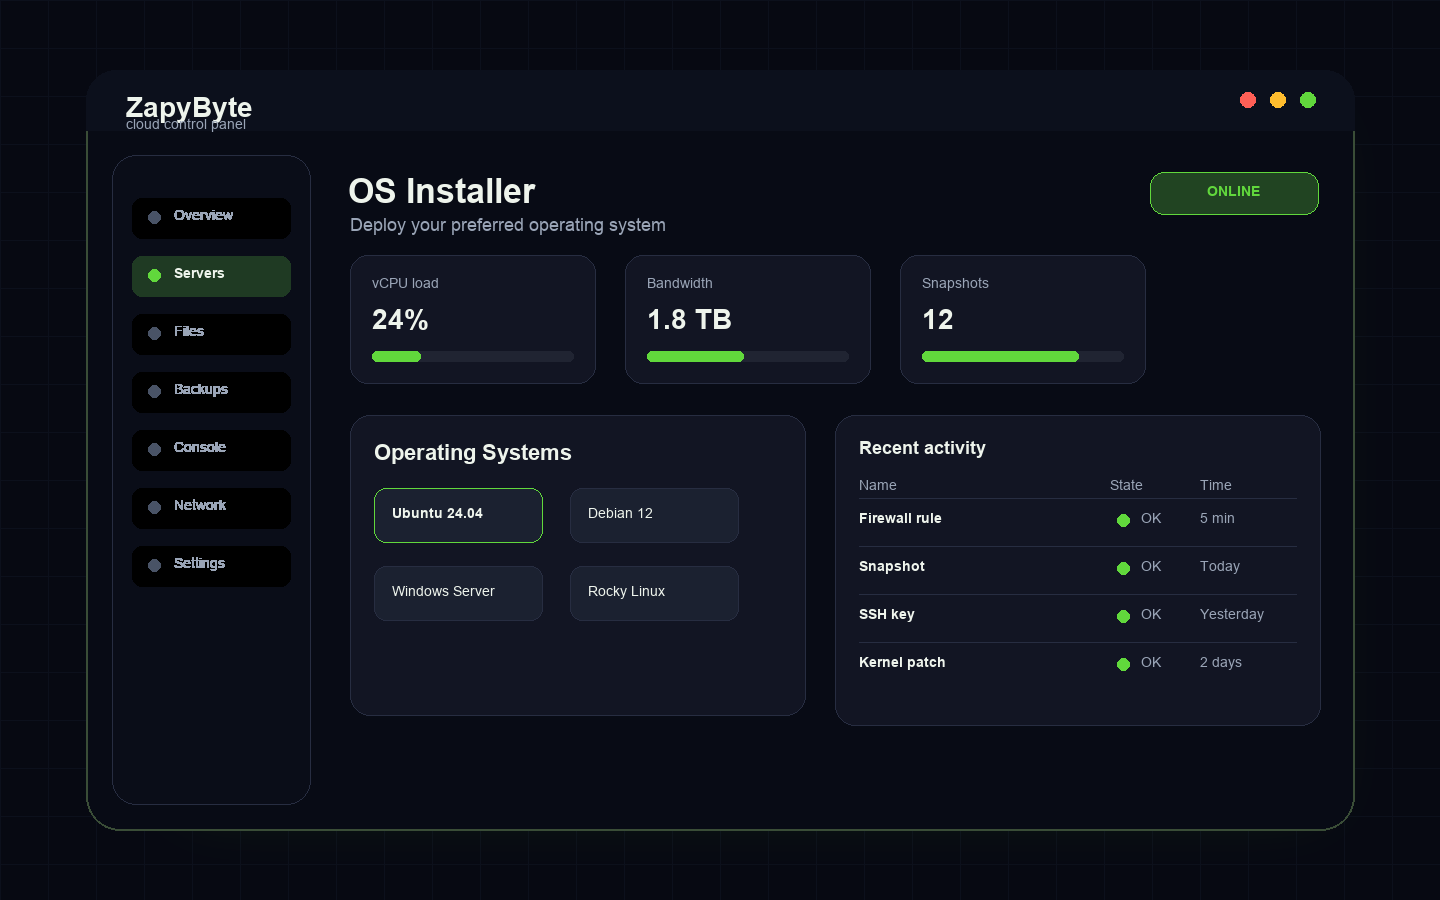Click the ONLINE status button

(1234, 193)
